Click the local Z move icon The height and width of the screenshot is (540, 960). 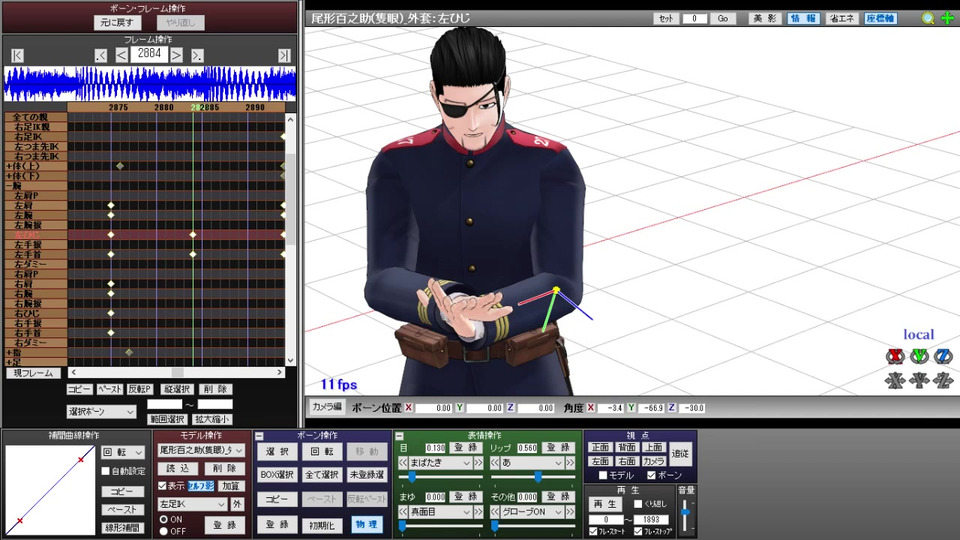(x=943, y=381)
